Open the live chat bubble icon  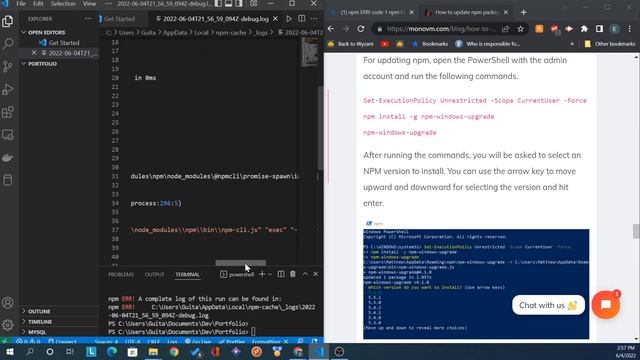coord(606,305)
